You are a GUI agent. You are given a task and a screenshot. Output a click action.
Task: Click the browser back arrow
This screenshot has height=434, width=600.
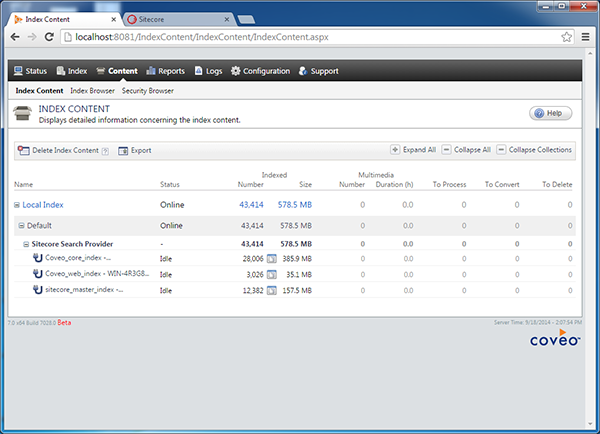tap(15, 37)
